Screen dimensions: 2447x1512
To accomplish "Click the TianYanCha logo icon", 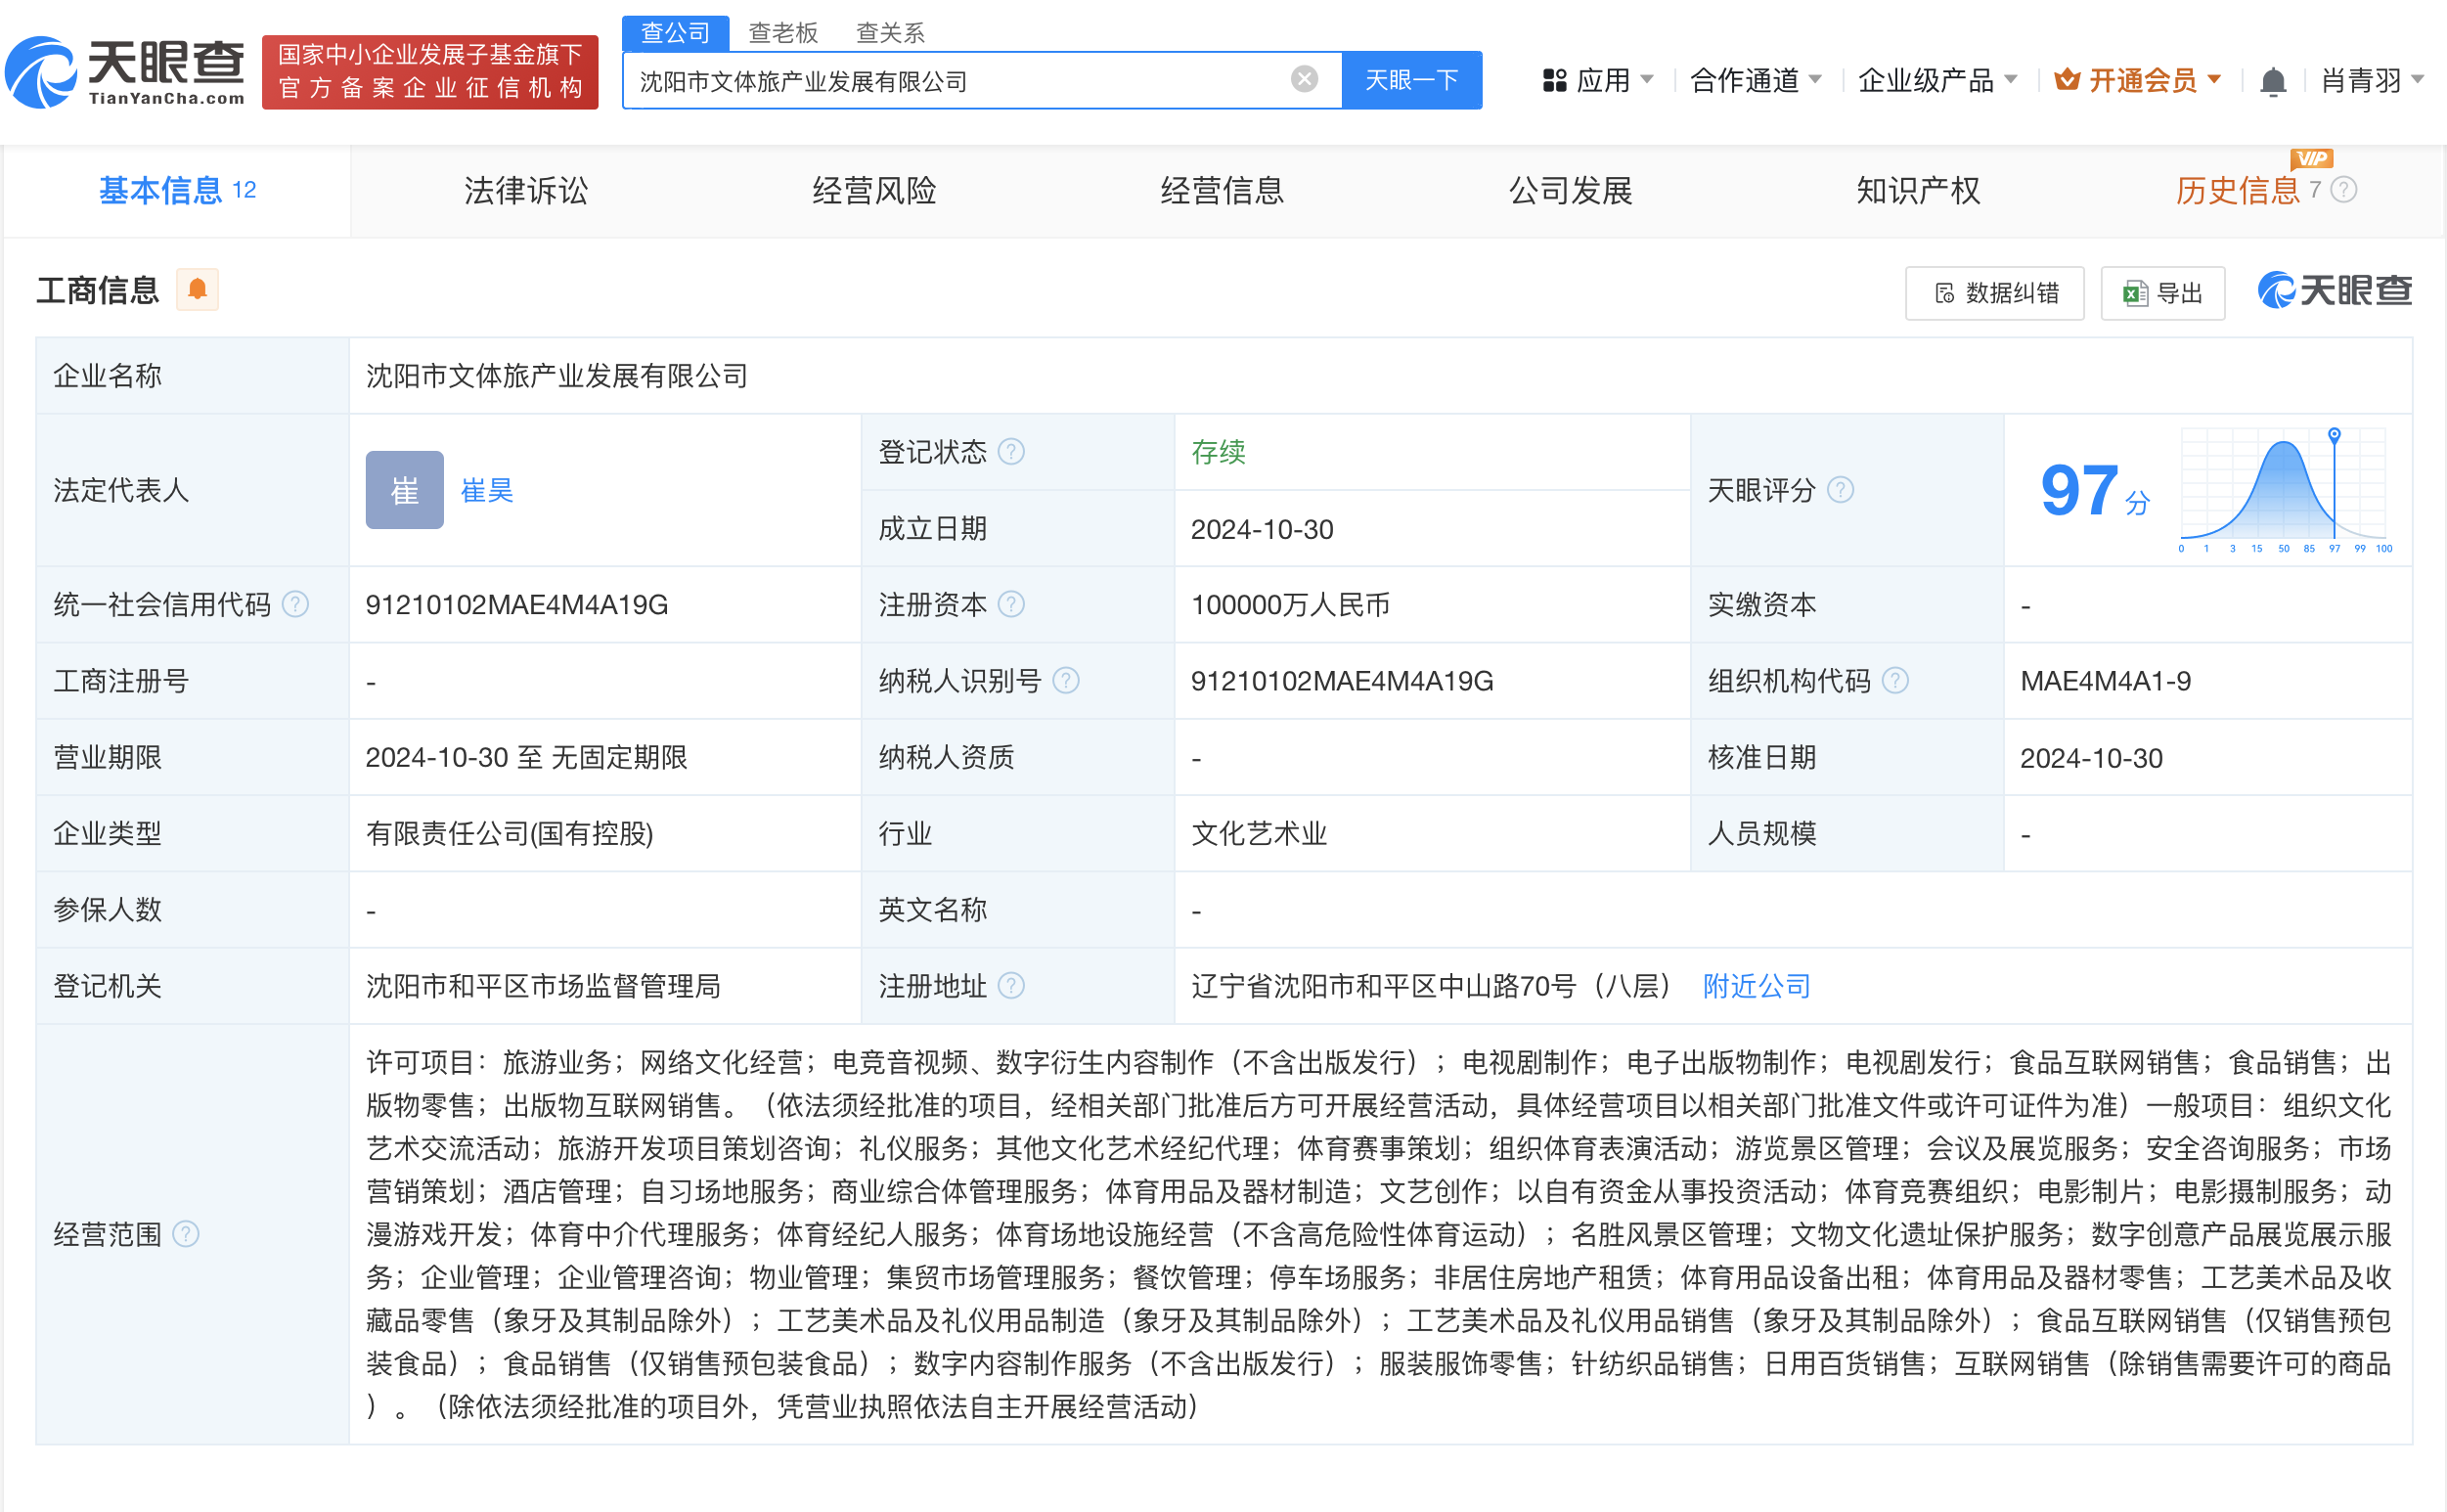I will 42,72.
